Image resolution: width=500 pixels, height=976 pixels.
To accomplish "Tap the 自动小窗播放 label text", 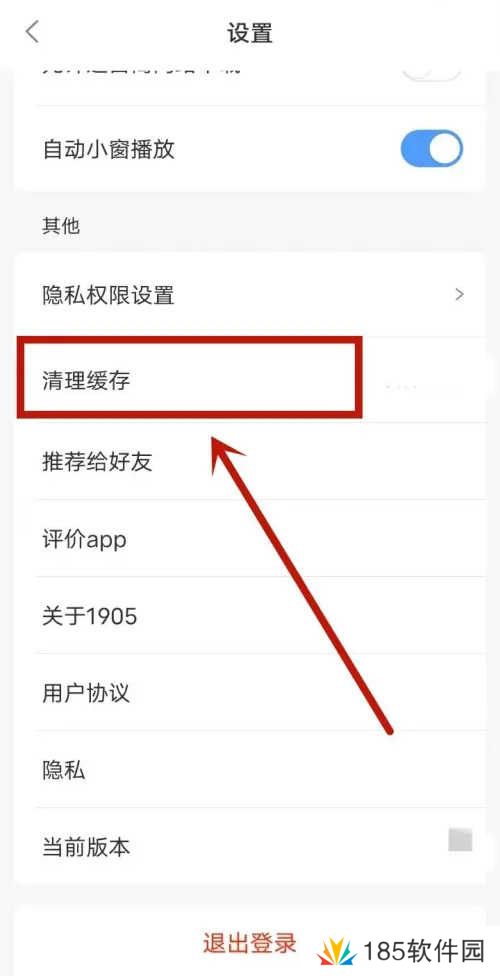I will [x=108, y=150].
